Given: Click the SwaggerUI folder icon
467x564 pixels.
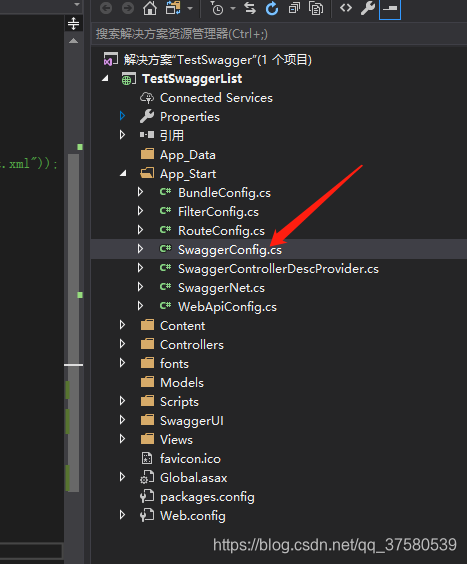Looking at the screenshot, I should click(147, 420).
